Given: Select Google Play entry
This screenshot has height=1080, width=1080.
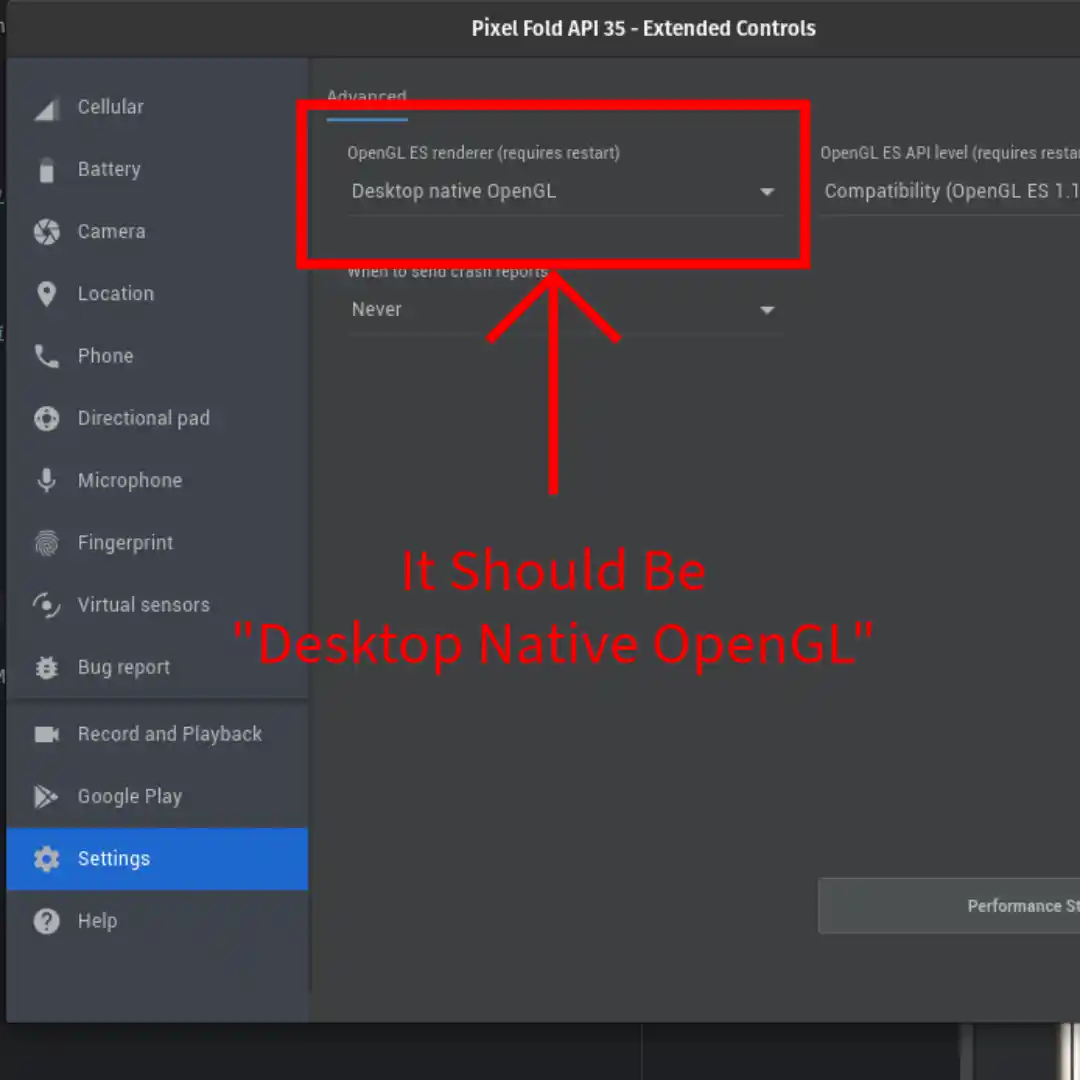Looking at the screenshot, I should [157, 796].
